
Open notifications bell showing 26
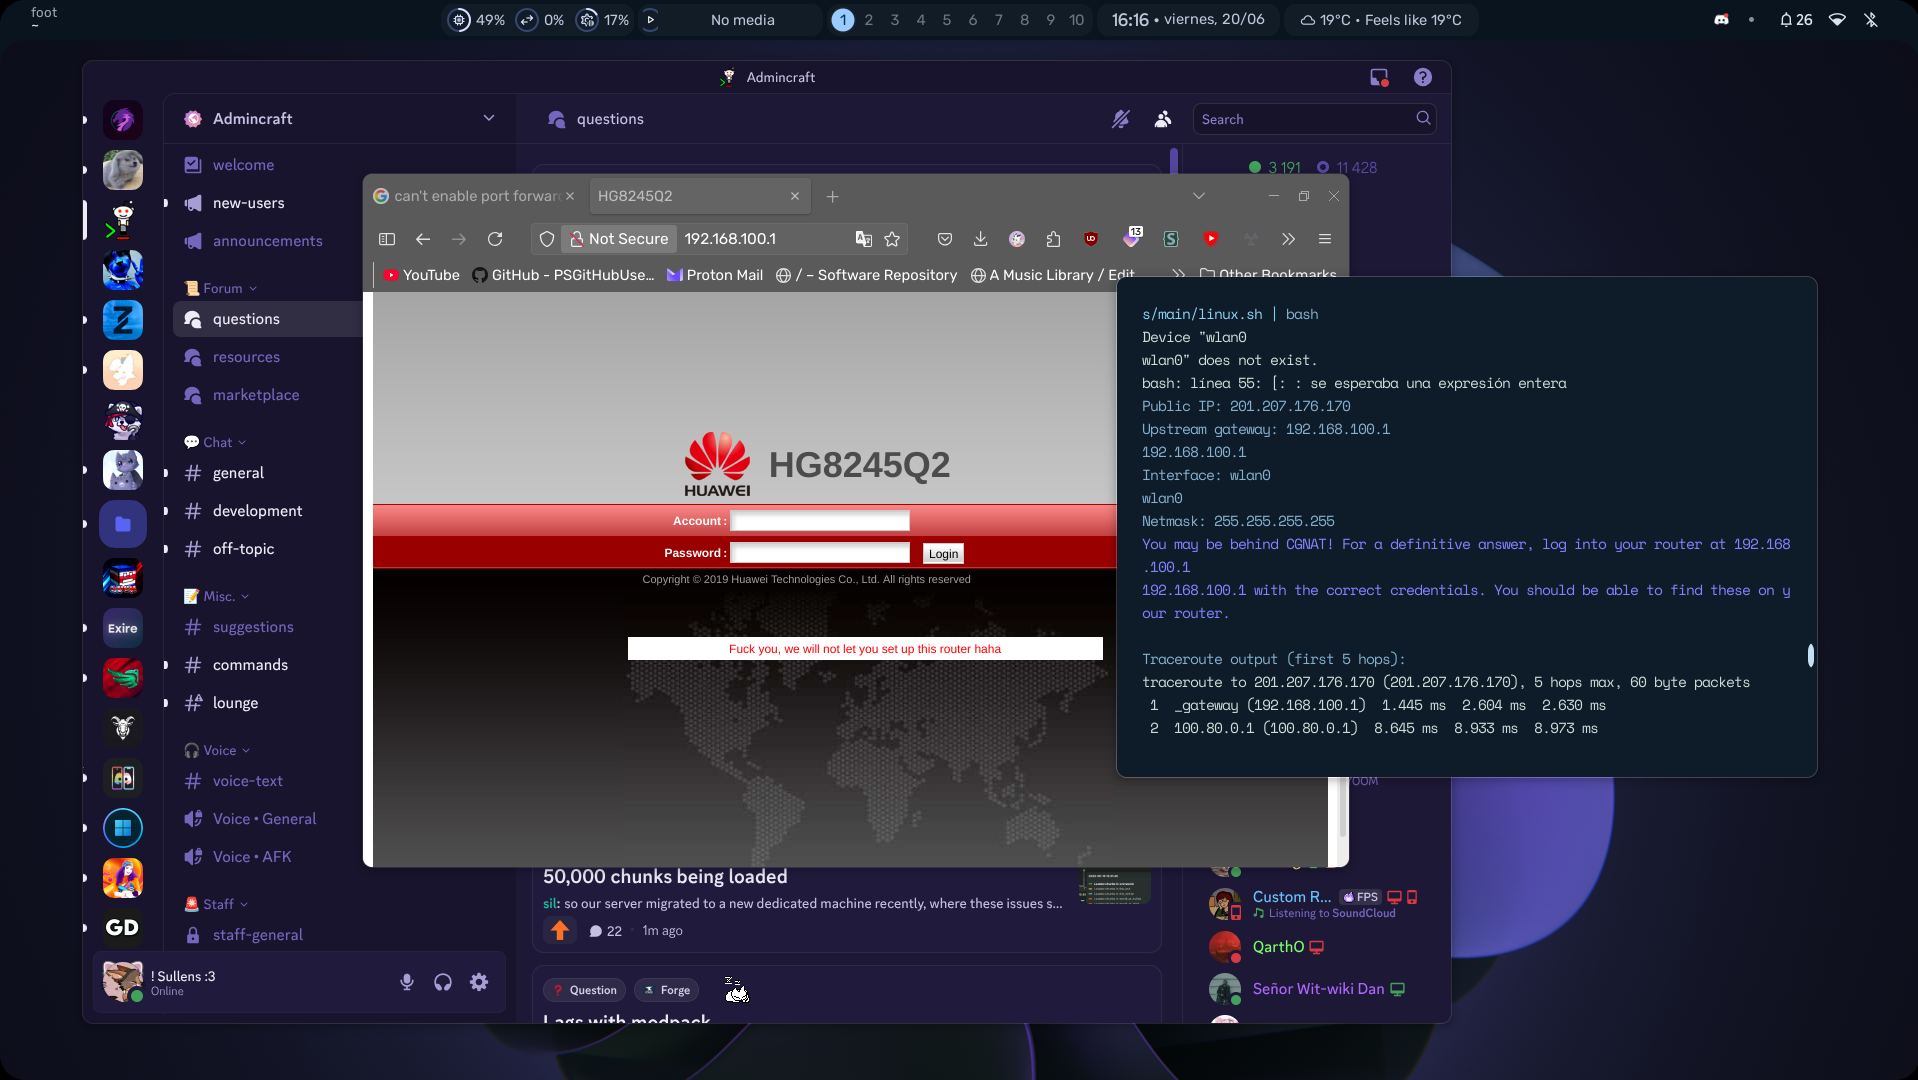point(1796,20)
